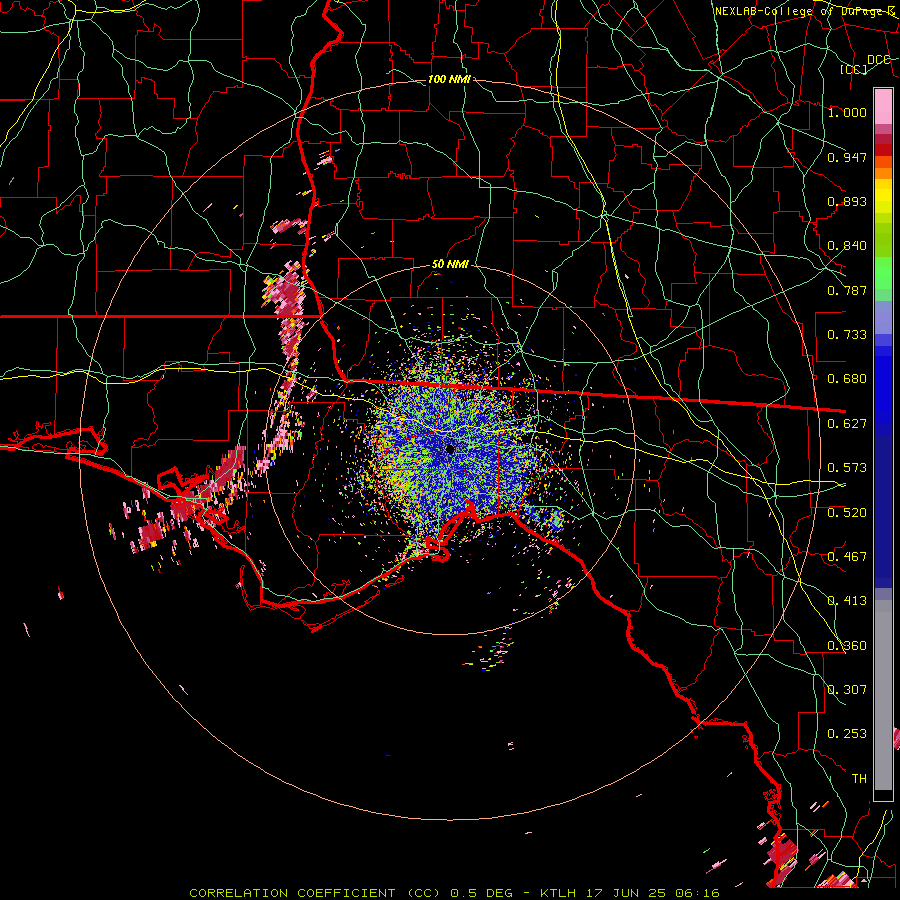Click the 0.893 scale value

click(847, 201)
